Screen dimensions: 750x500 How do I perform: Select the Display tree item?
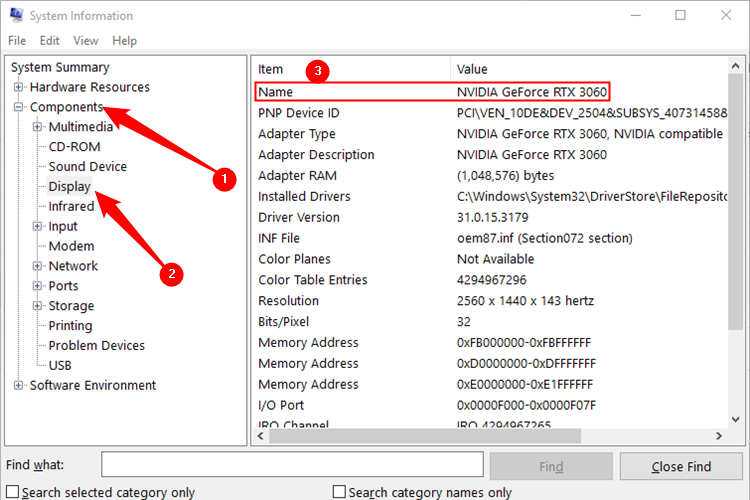[x=69, y=187]
